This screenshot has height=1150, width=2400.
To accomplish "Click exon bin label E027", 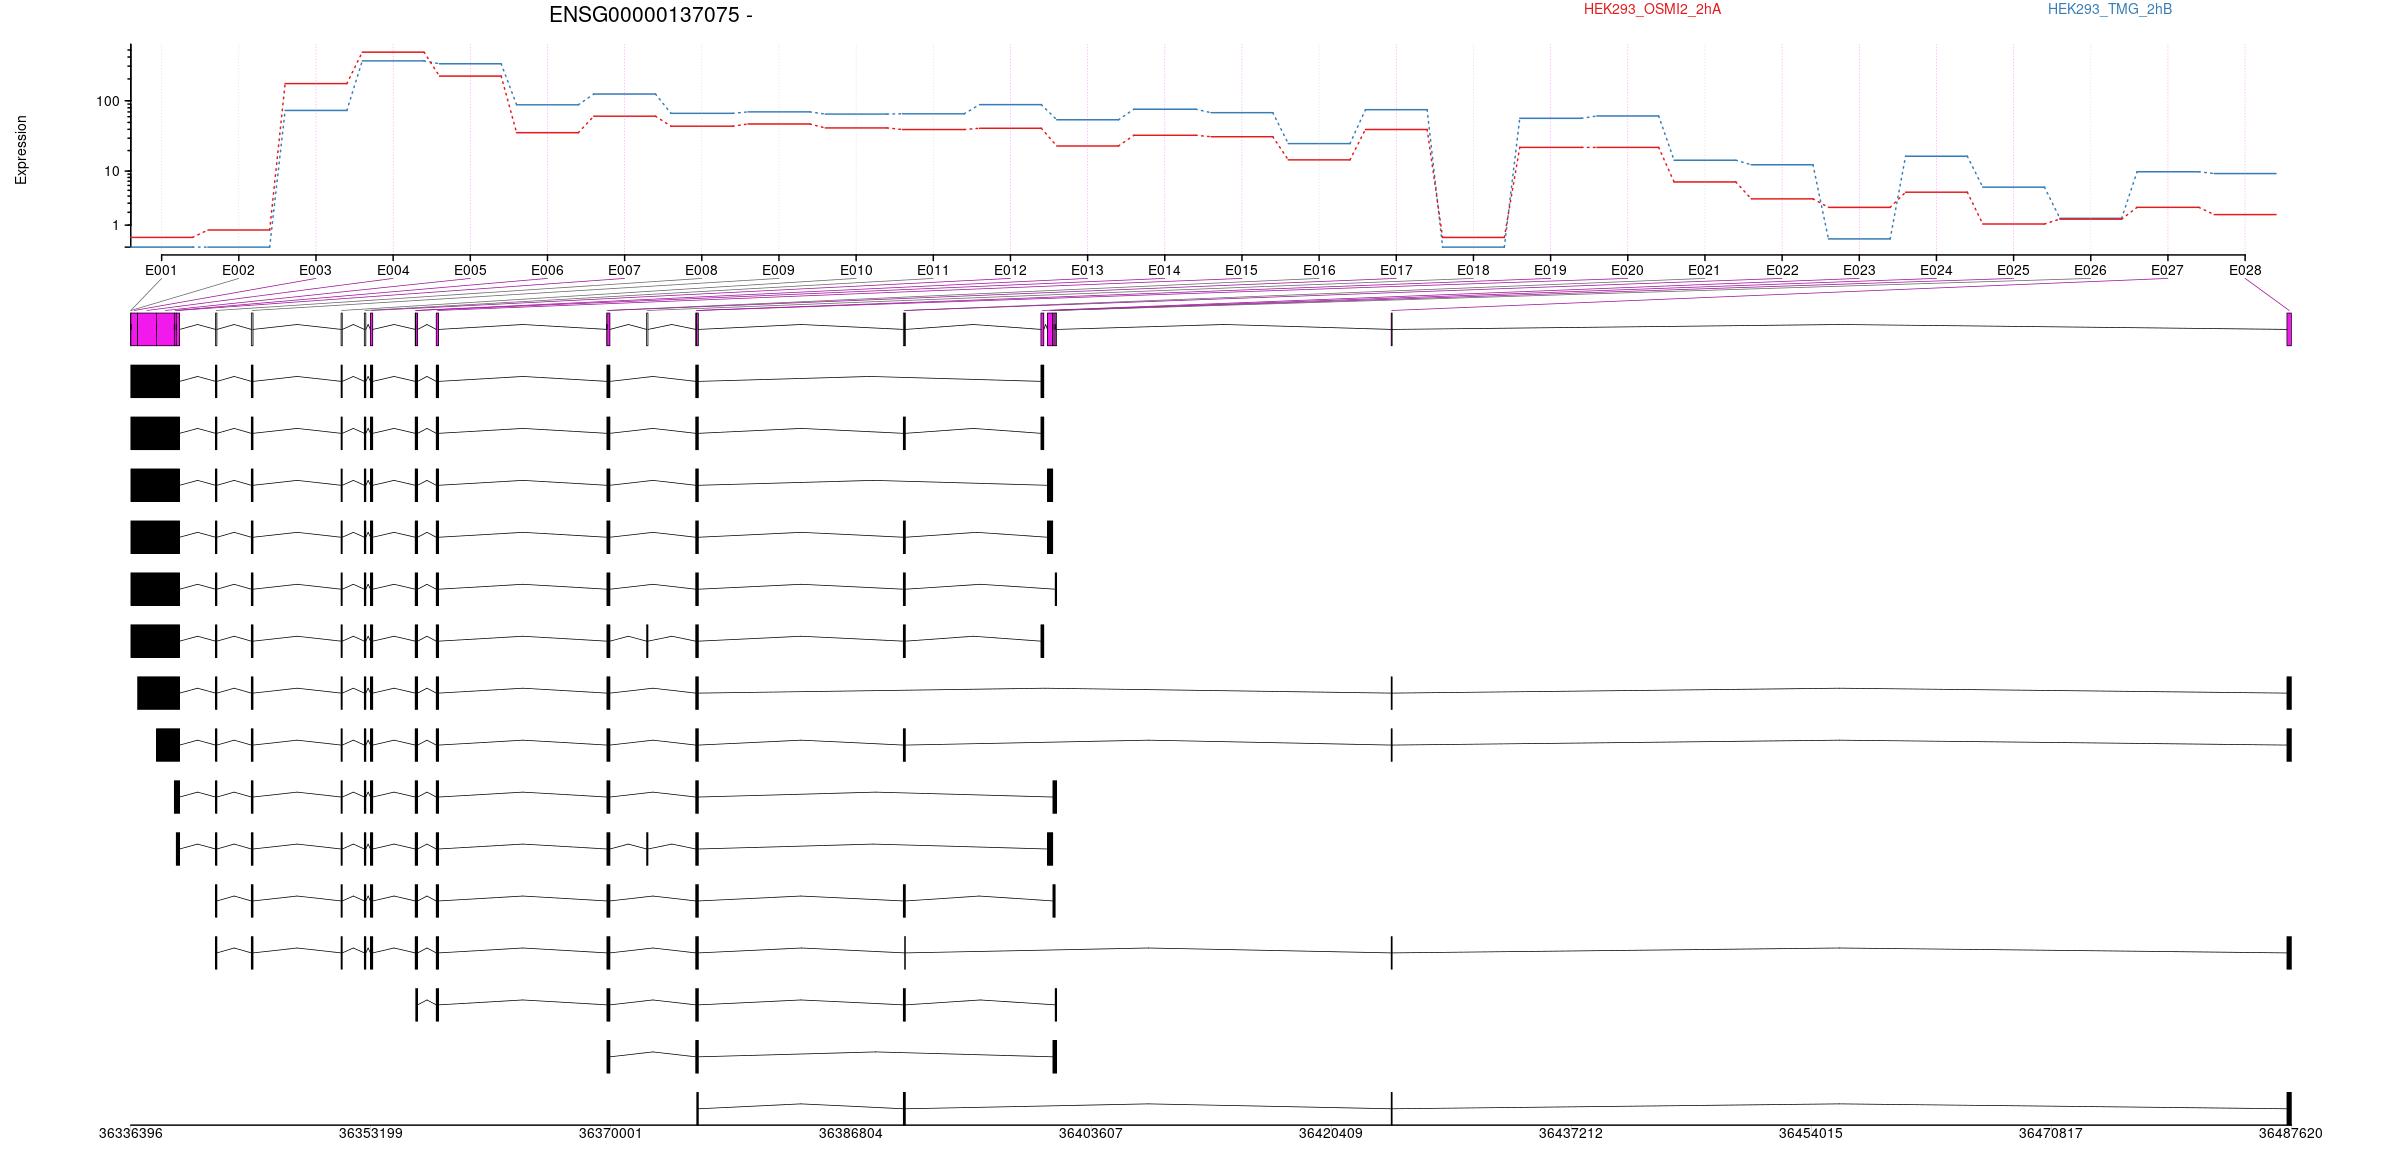I will pyautogui.click(x=2167, y=270).
